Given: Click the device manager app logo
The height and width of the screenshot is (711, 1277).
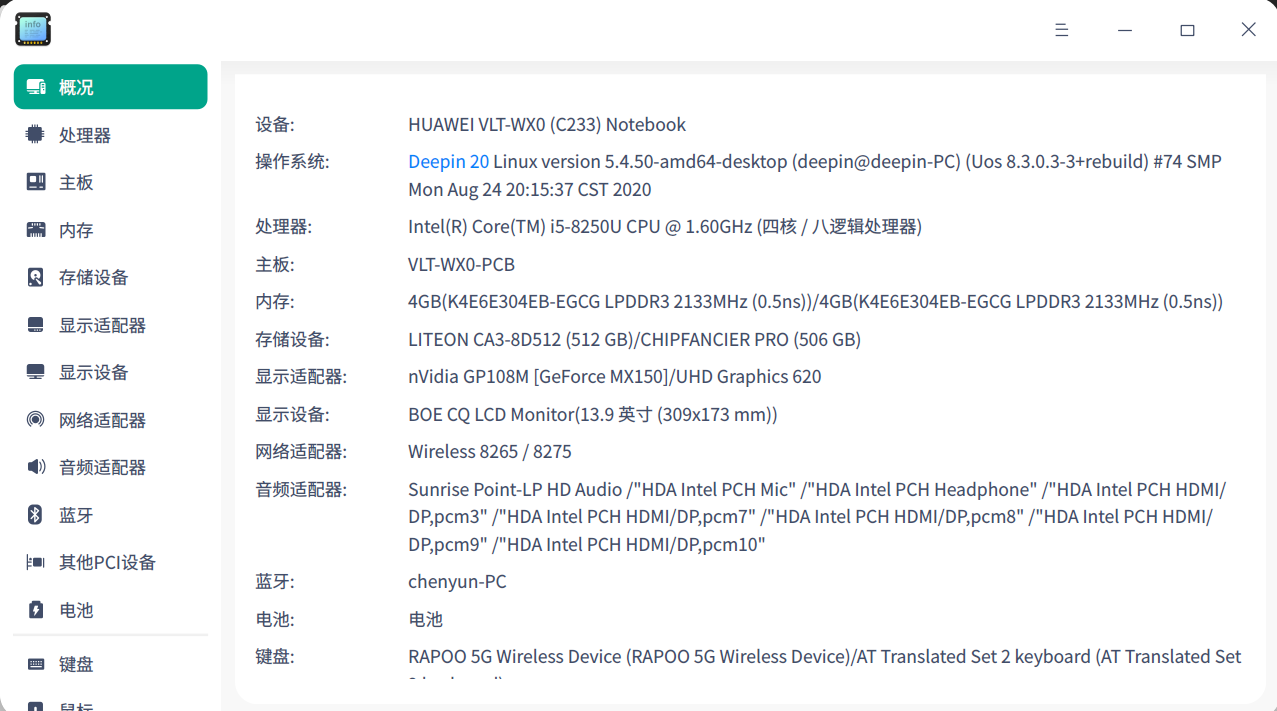Looking at the screenshot, I should click(x=33, y=30).
